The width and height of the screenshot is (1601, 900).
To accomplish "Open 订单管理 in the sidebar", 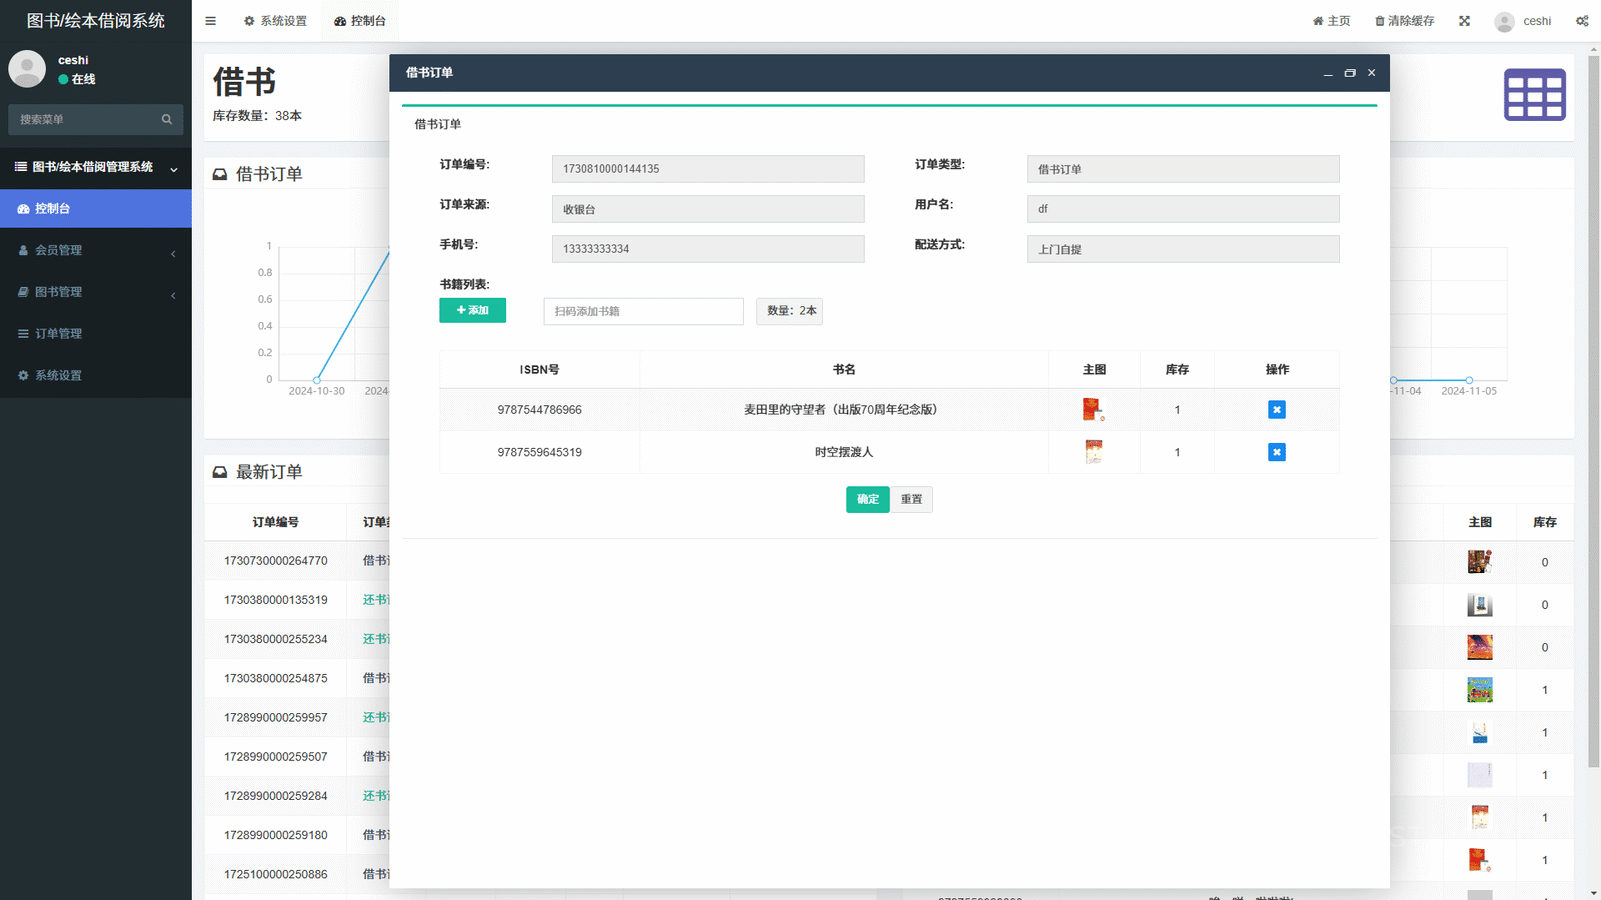I will (95, 334).
